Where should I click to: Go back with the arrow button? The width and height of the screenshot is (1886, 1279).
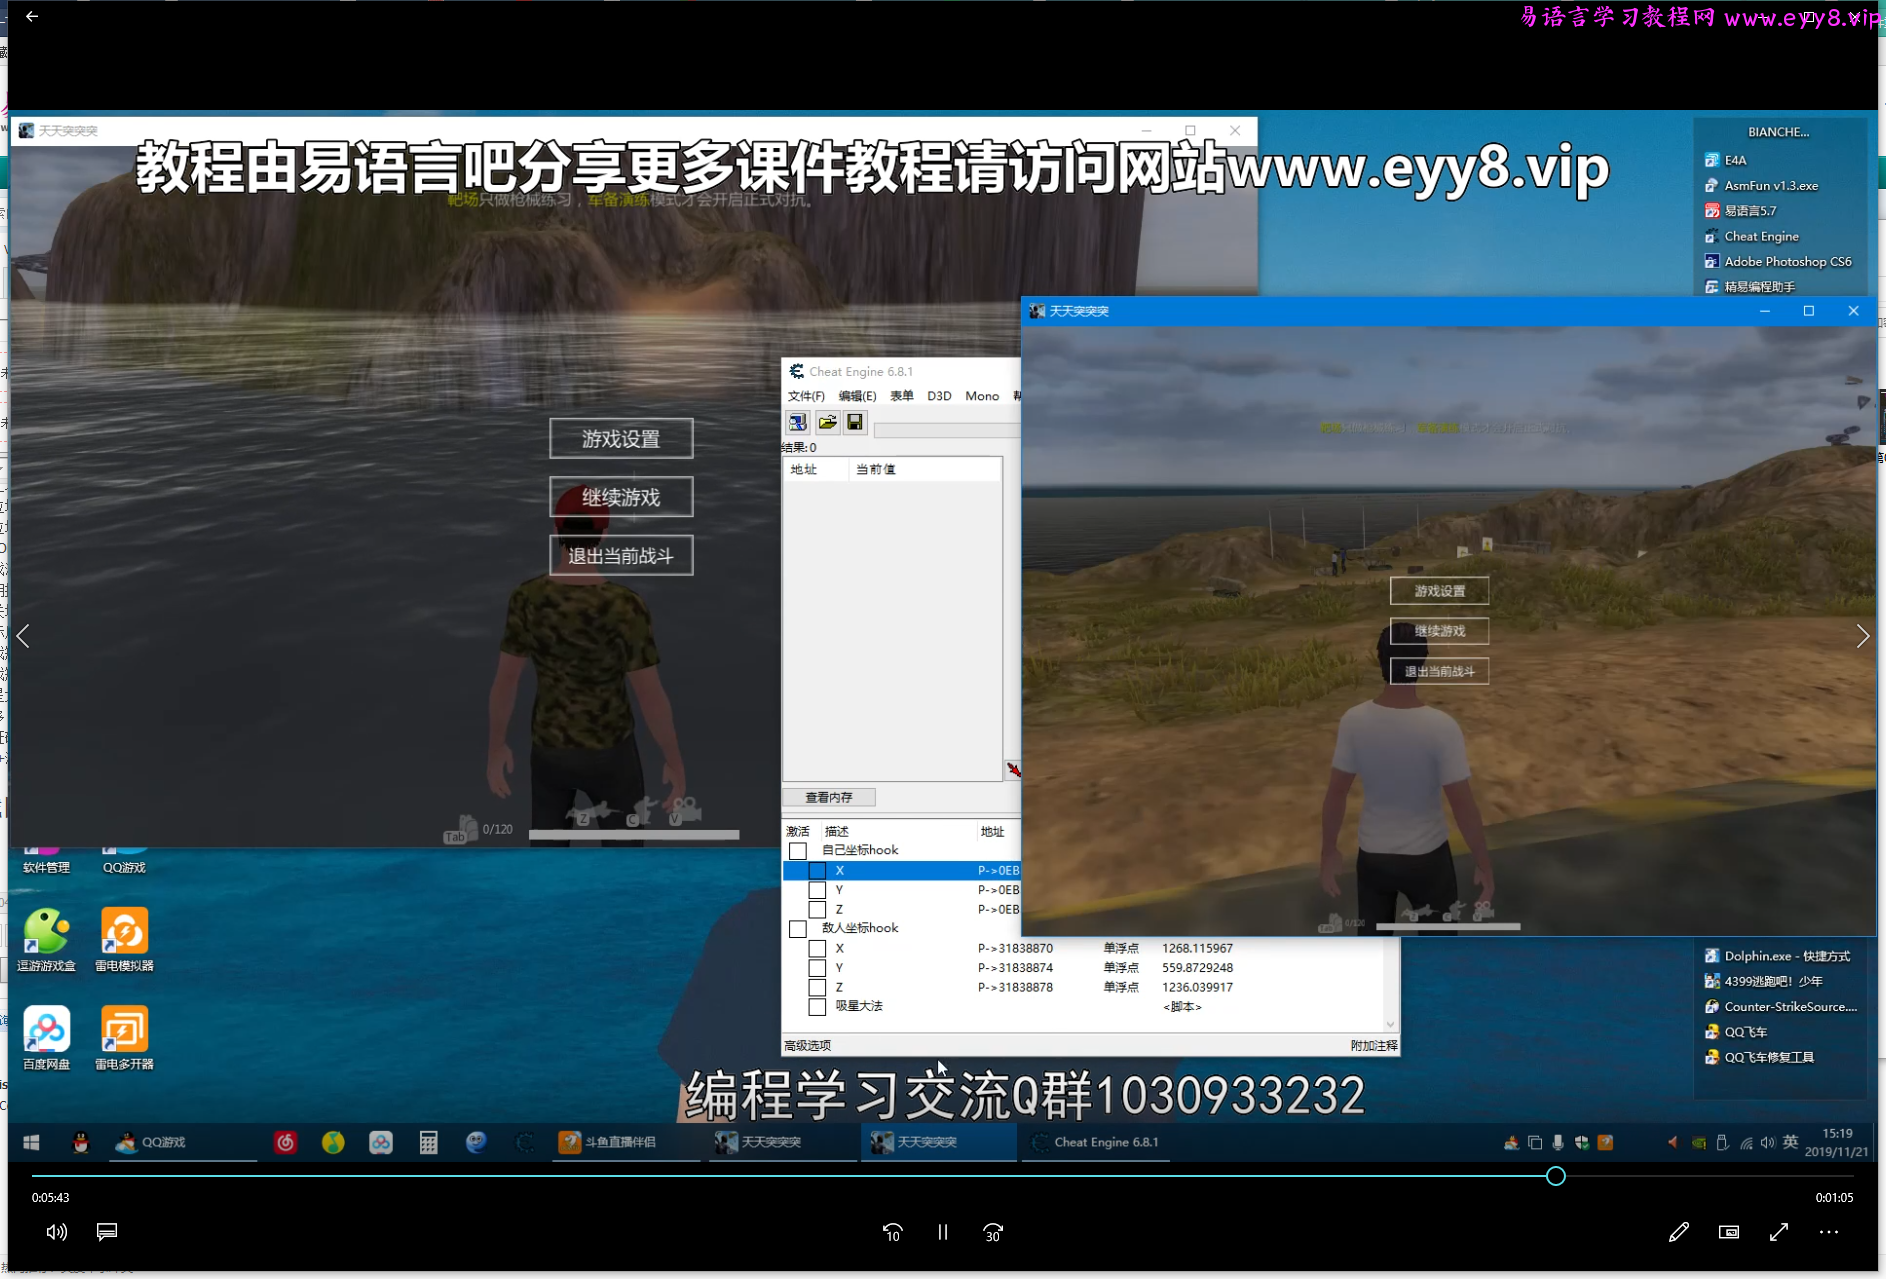[x=32, y=16]
